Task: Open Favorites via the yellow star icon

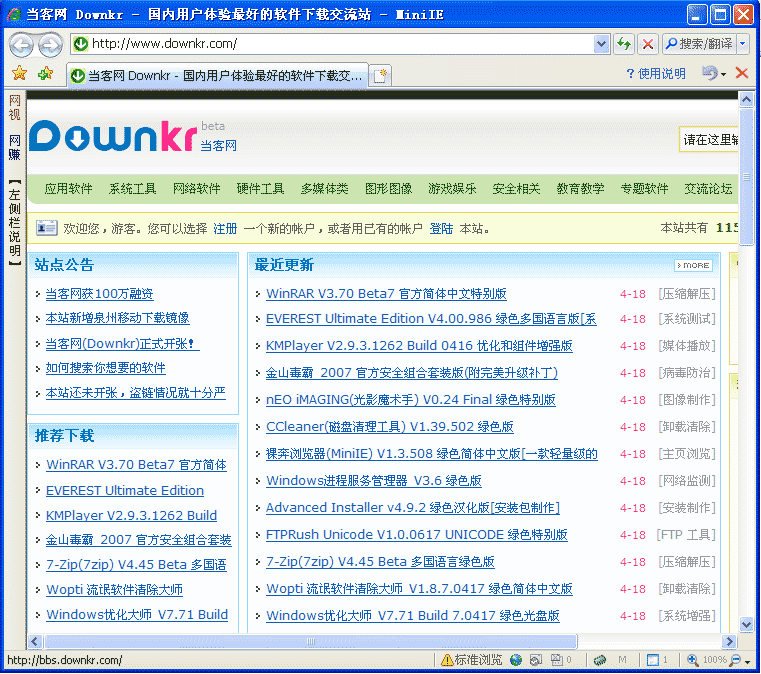Action: [19, 73]
